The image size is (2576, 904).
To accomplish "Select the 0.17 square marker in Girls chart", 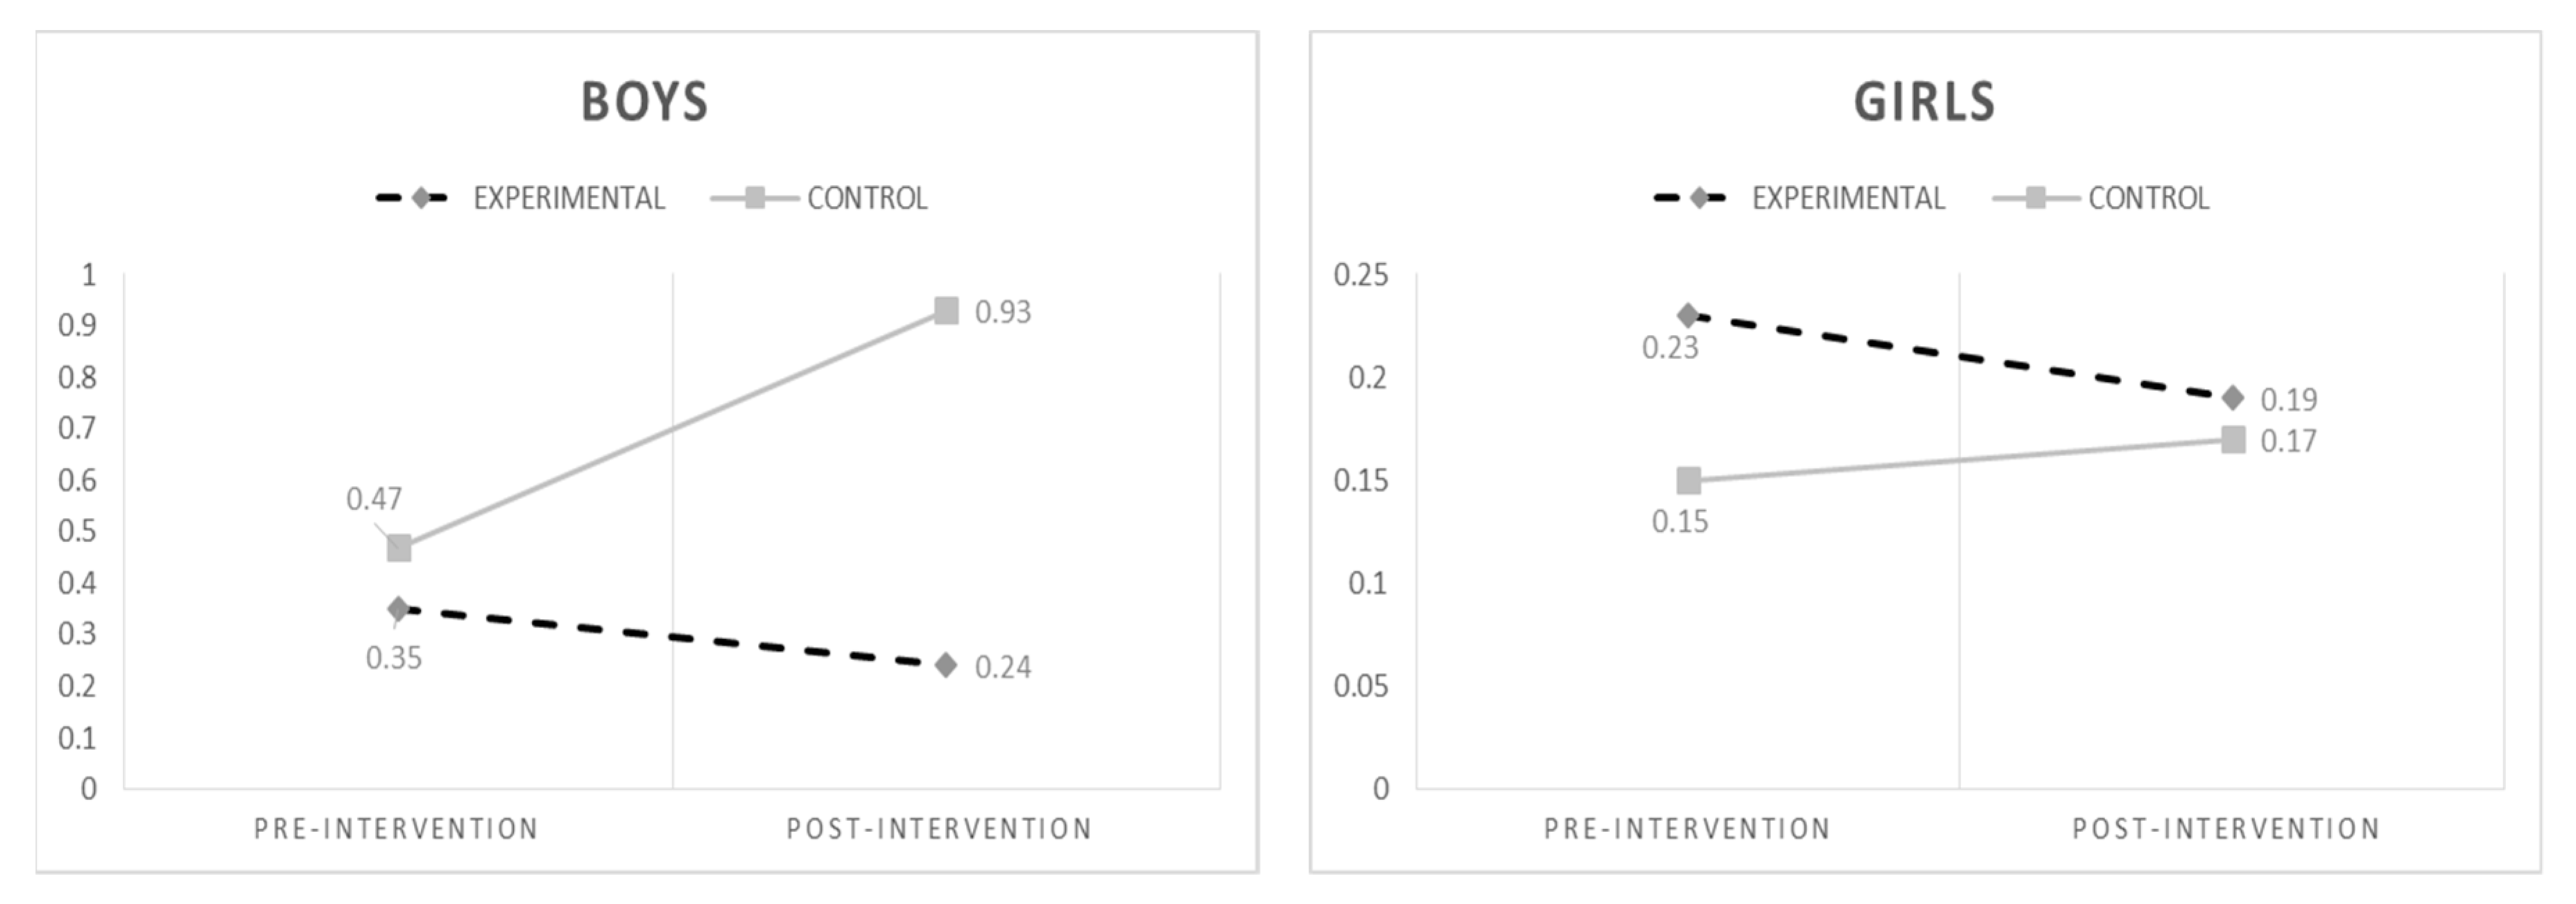I will (2233, 440).
